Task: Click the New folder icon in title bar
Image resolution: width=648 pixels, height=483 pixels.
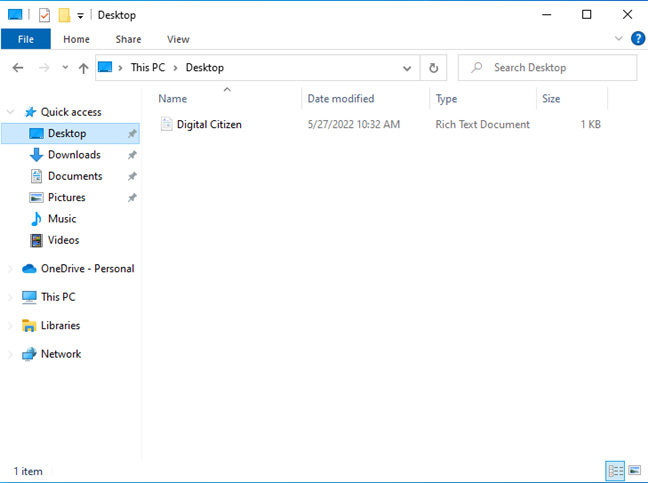Action: click(64, 15)
